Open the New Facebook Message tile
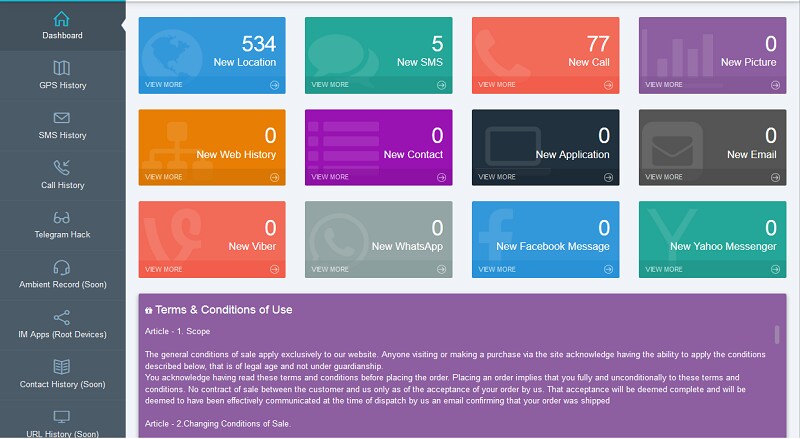Screen dimensions: 800x439 tap(545, 239)
